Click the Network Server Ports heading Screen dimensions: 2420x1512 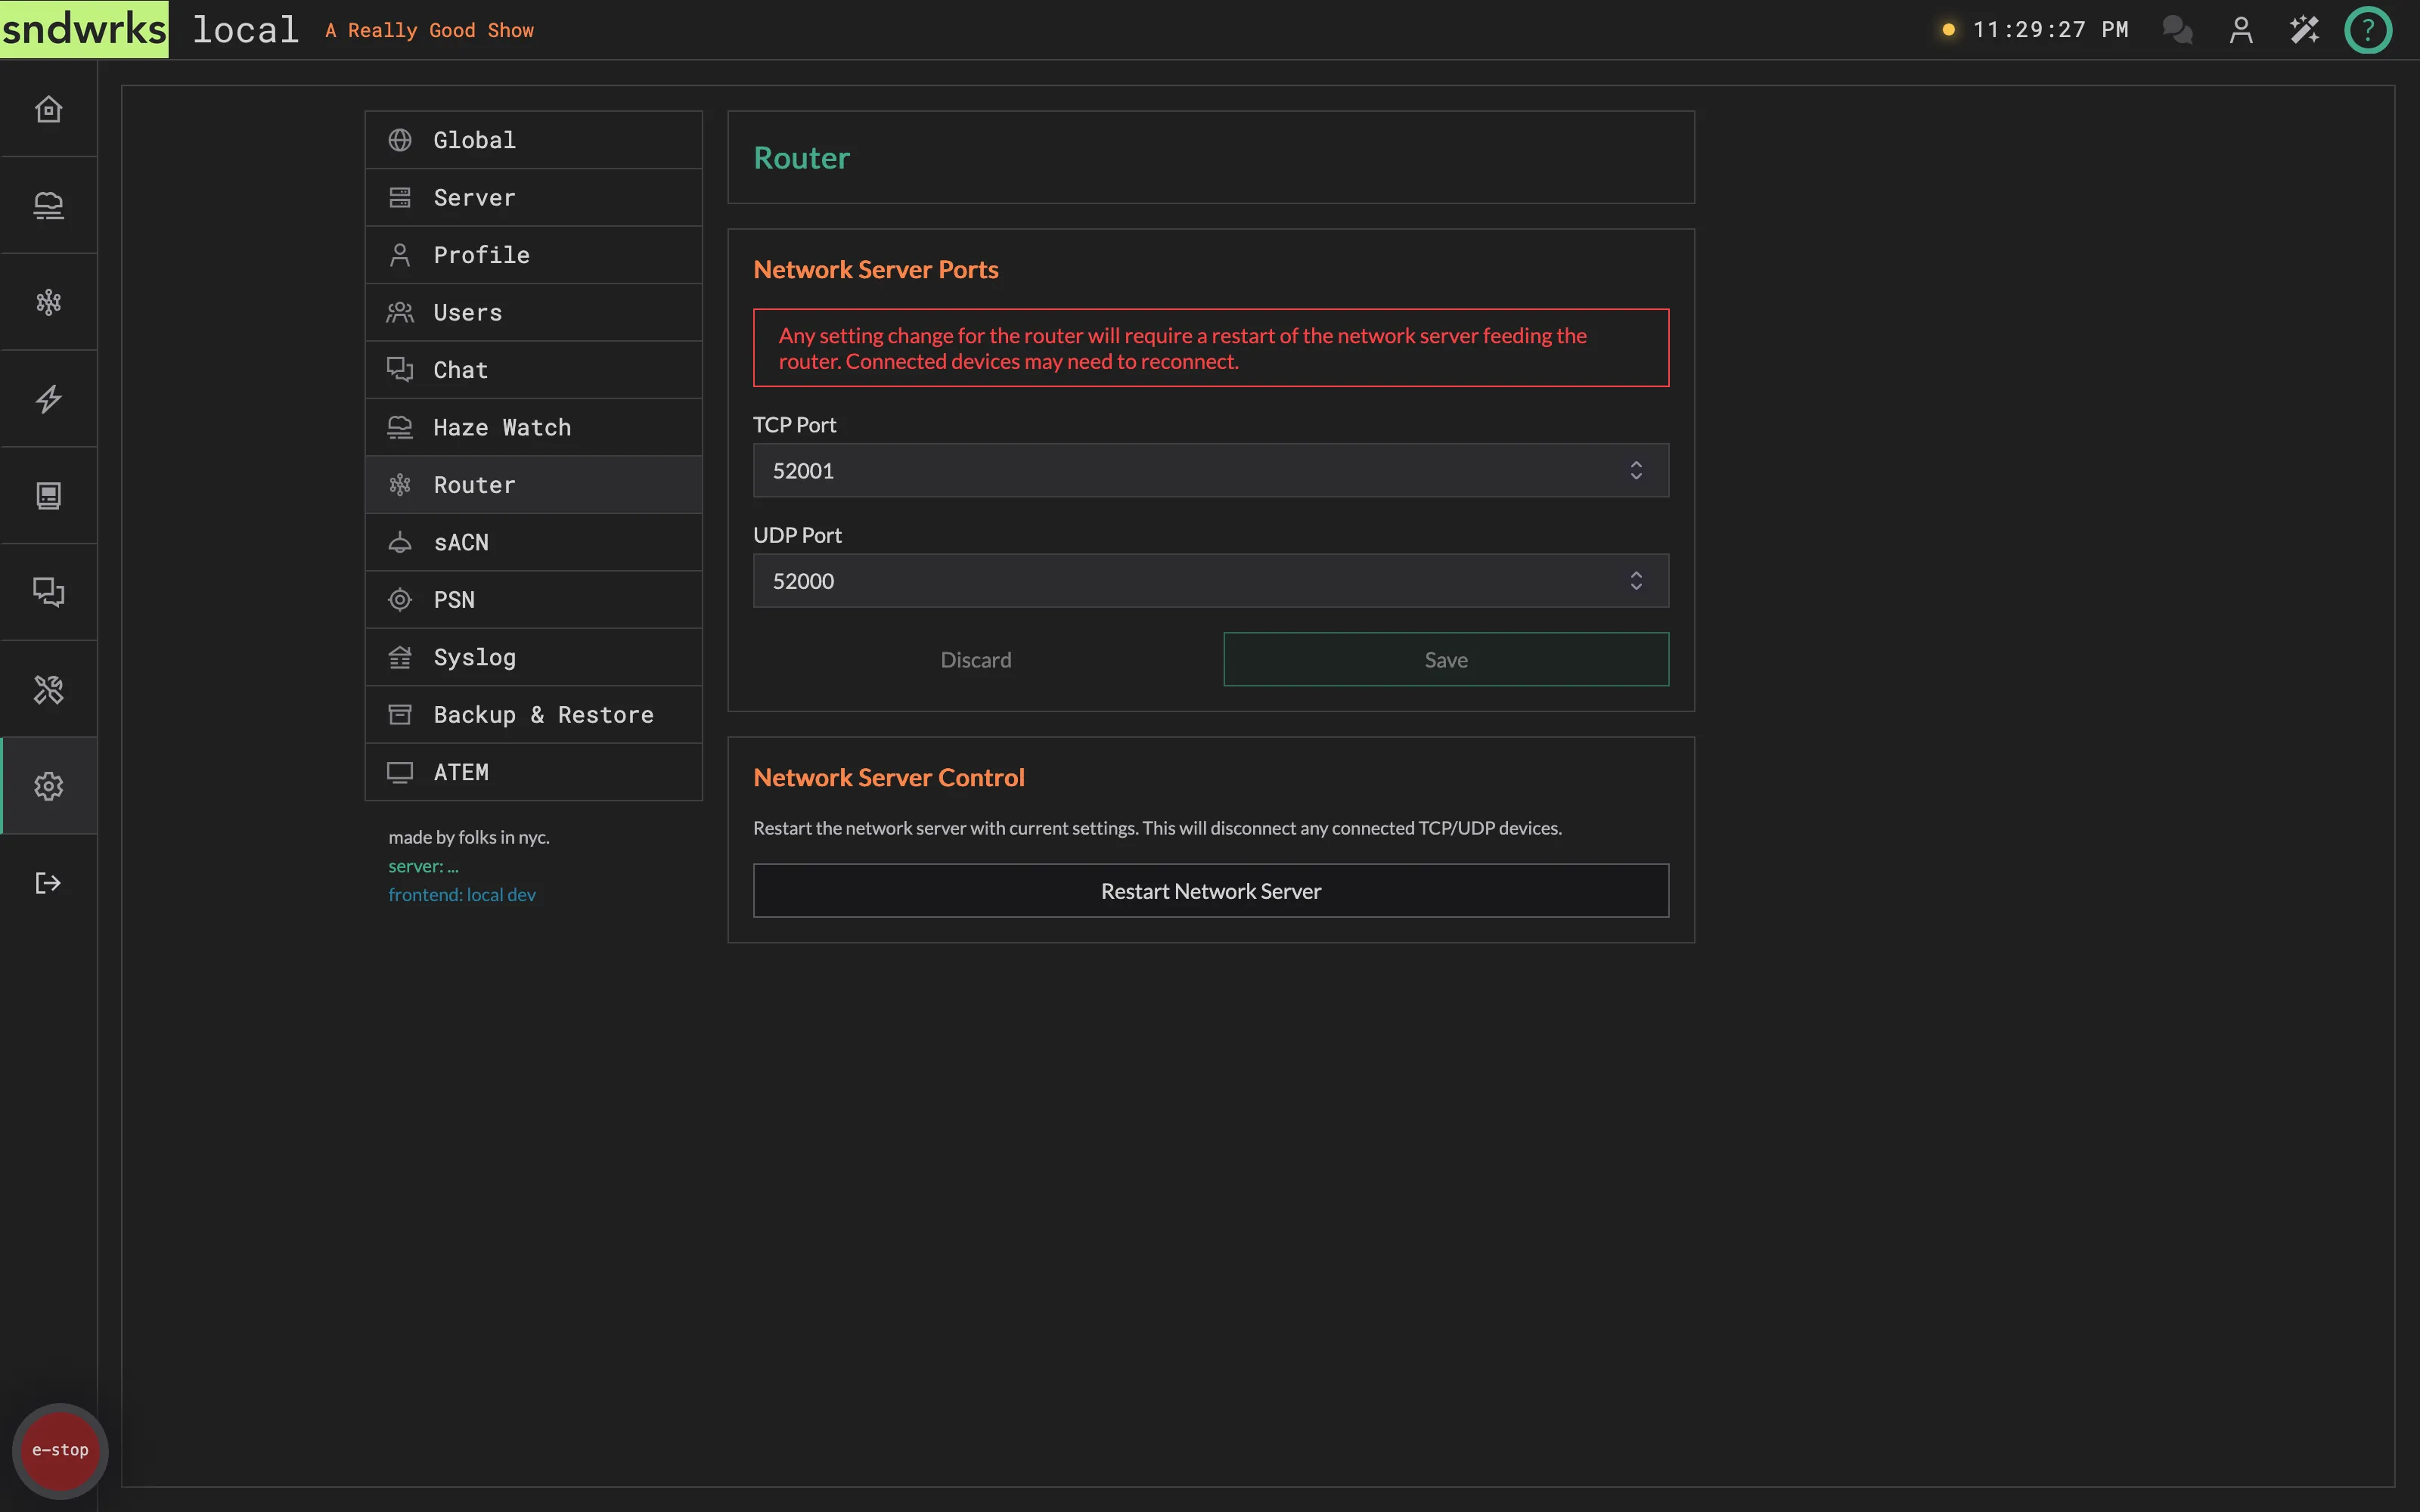pos(875,269)
